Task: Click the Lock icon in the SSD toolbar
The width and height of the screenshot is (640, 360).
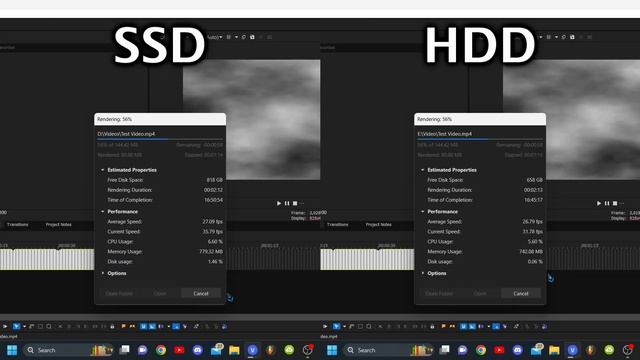Action: 112,326
